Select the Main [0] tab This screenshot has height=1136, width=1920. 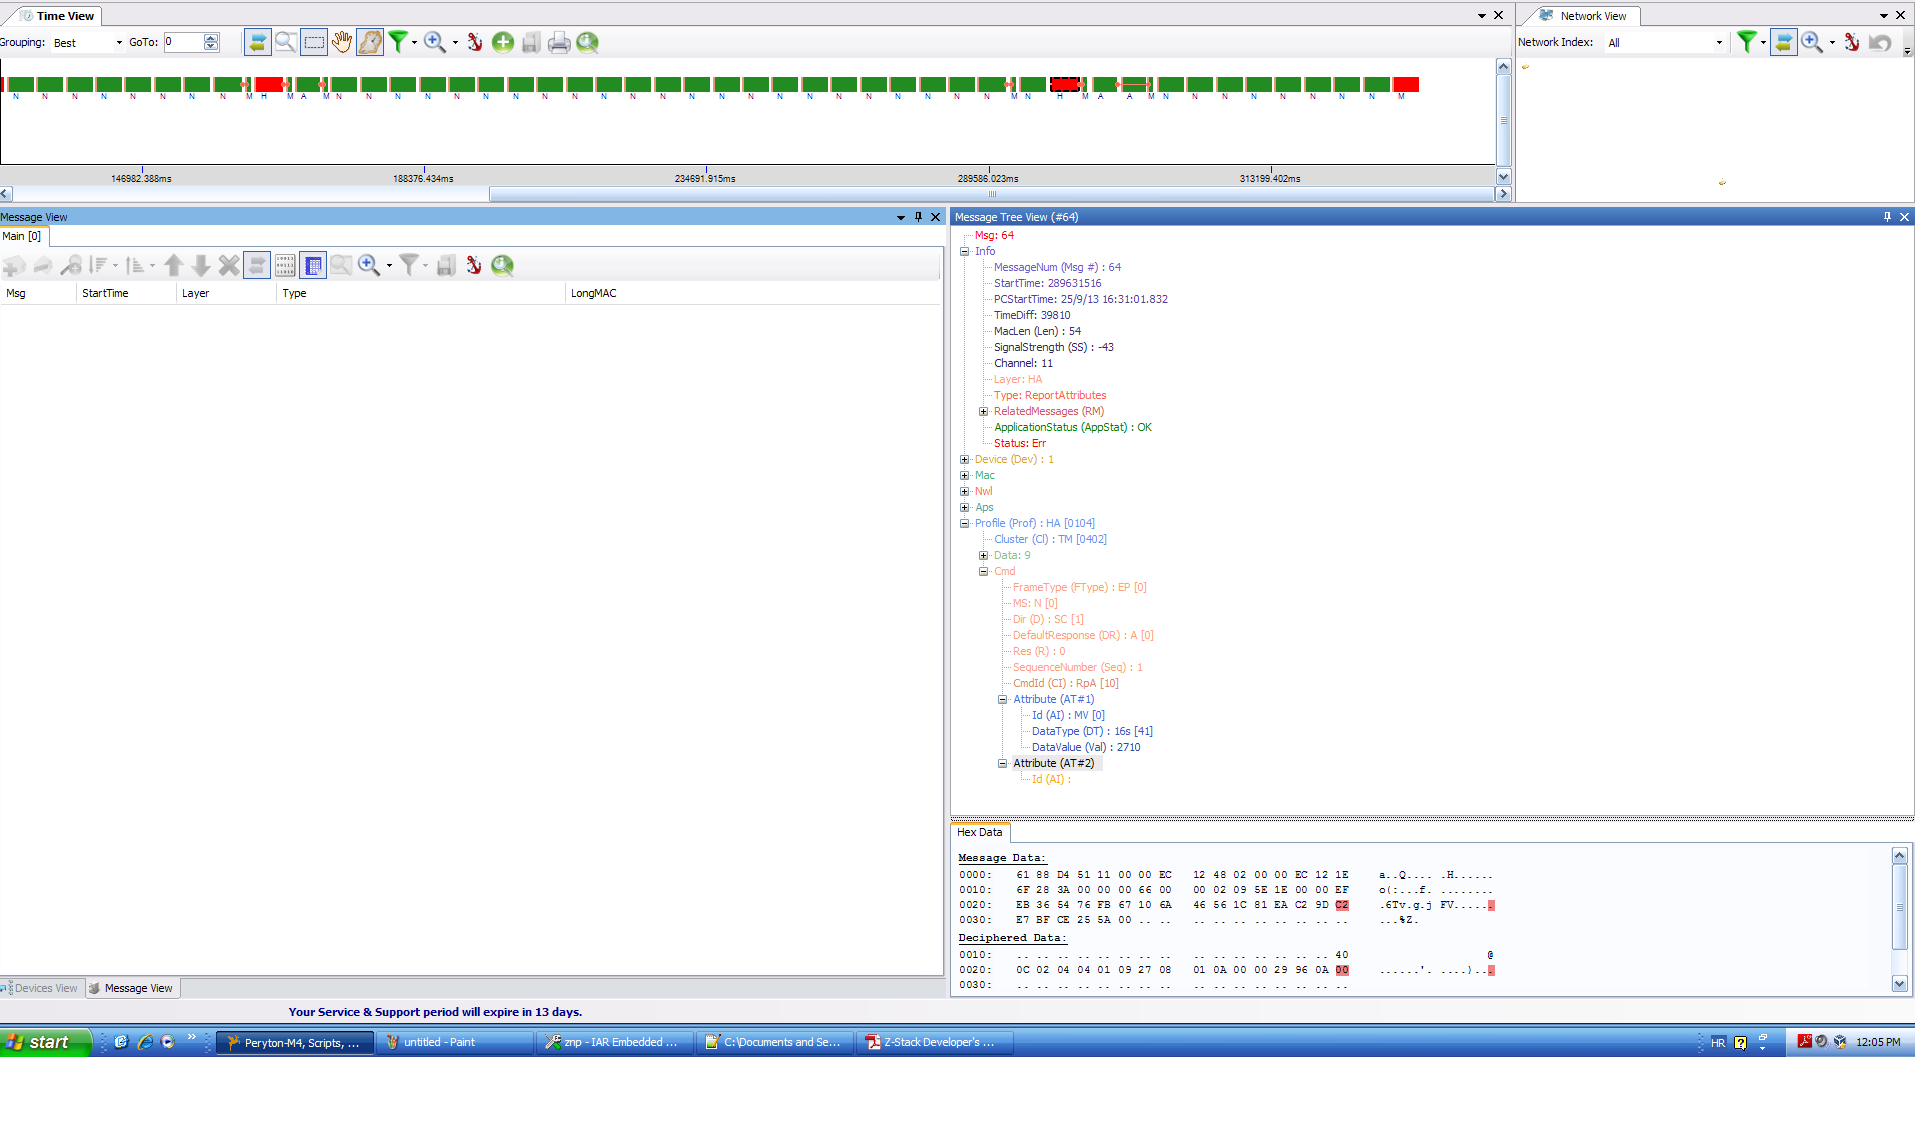click(21, 236)
